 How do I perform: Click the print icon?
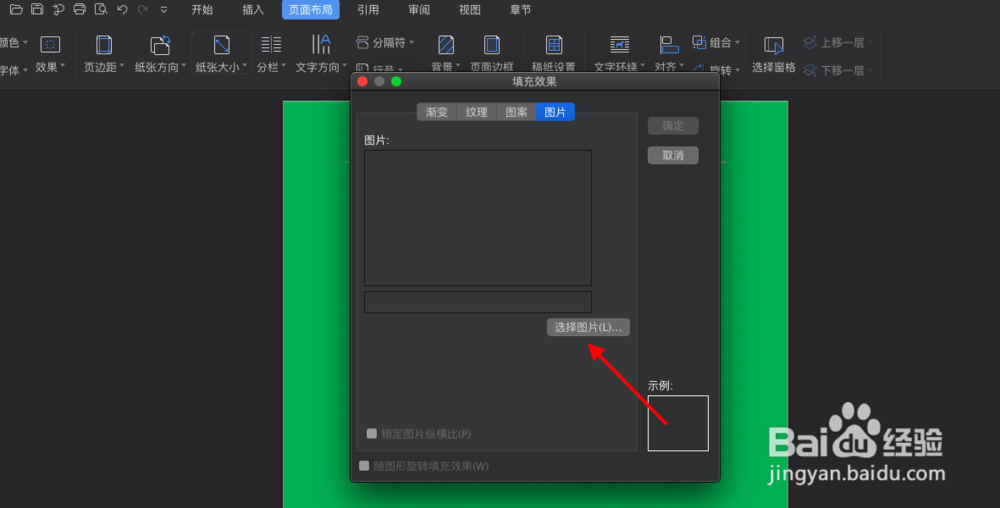tap(79, 9)
